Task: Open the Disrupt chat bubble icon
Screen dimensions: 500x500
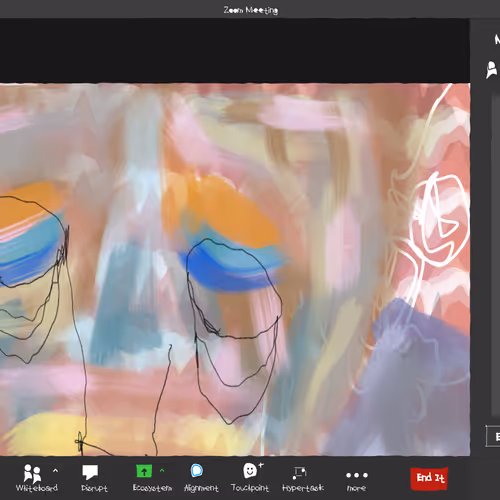Action: [x=90, y=472]
